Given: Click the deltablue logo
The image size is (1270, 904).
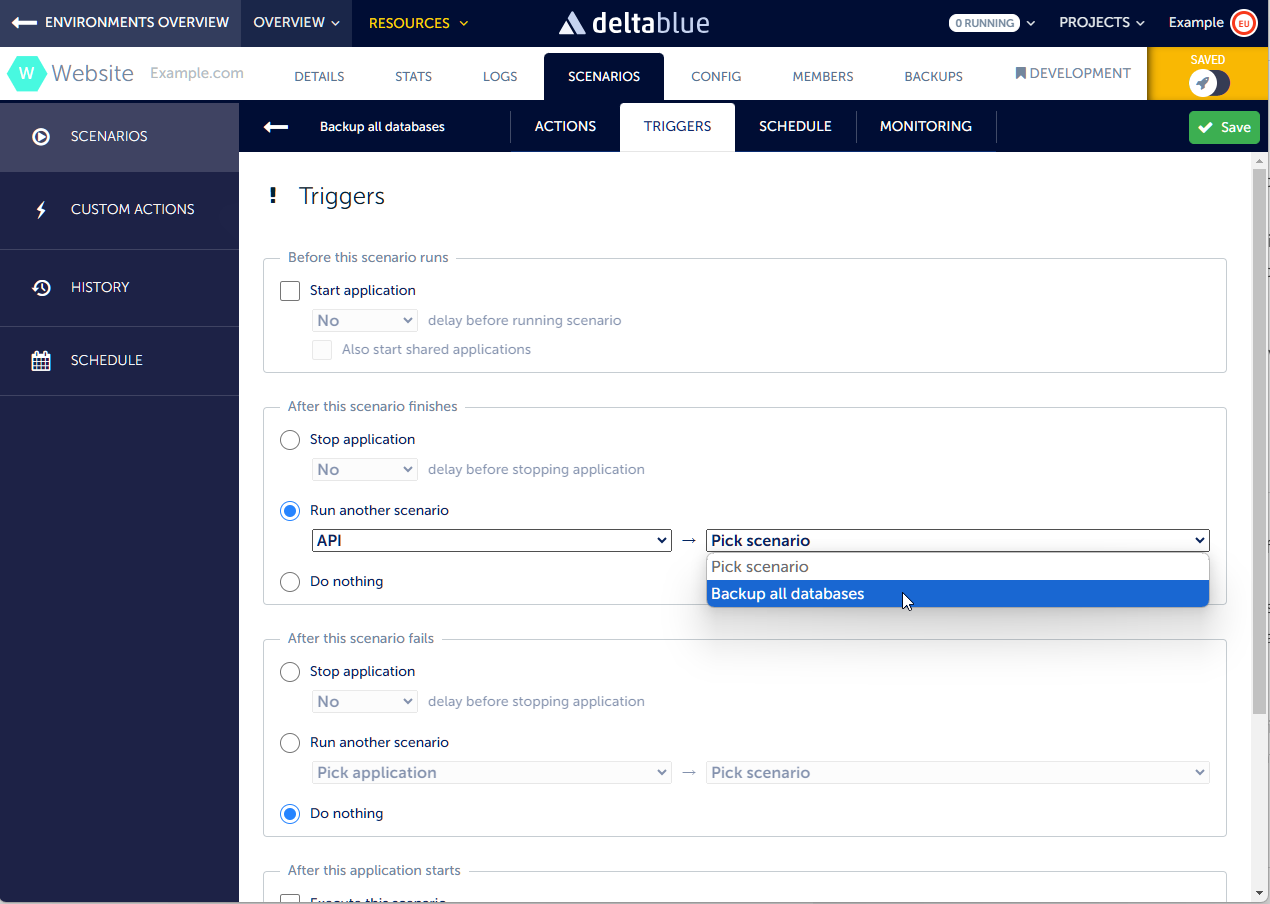Looking at the screenshot, I should pyautogui.click(x=634, y=23).
